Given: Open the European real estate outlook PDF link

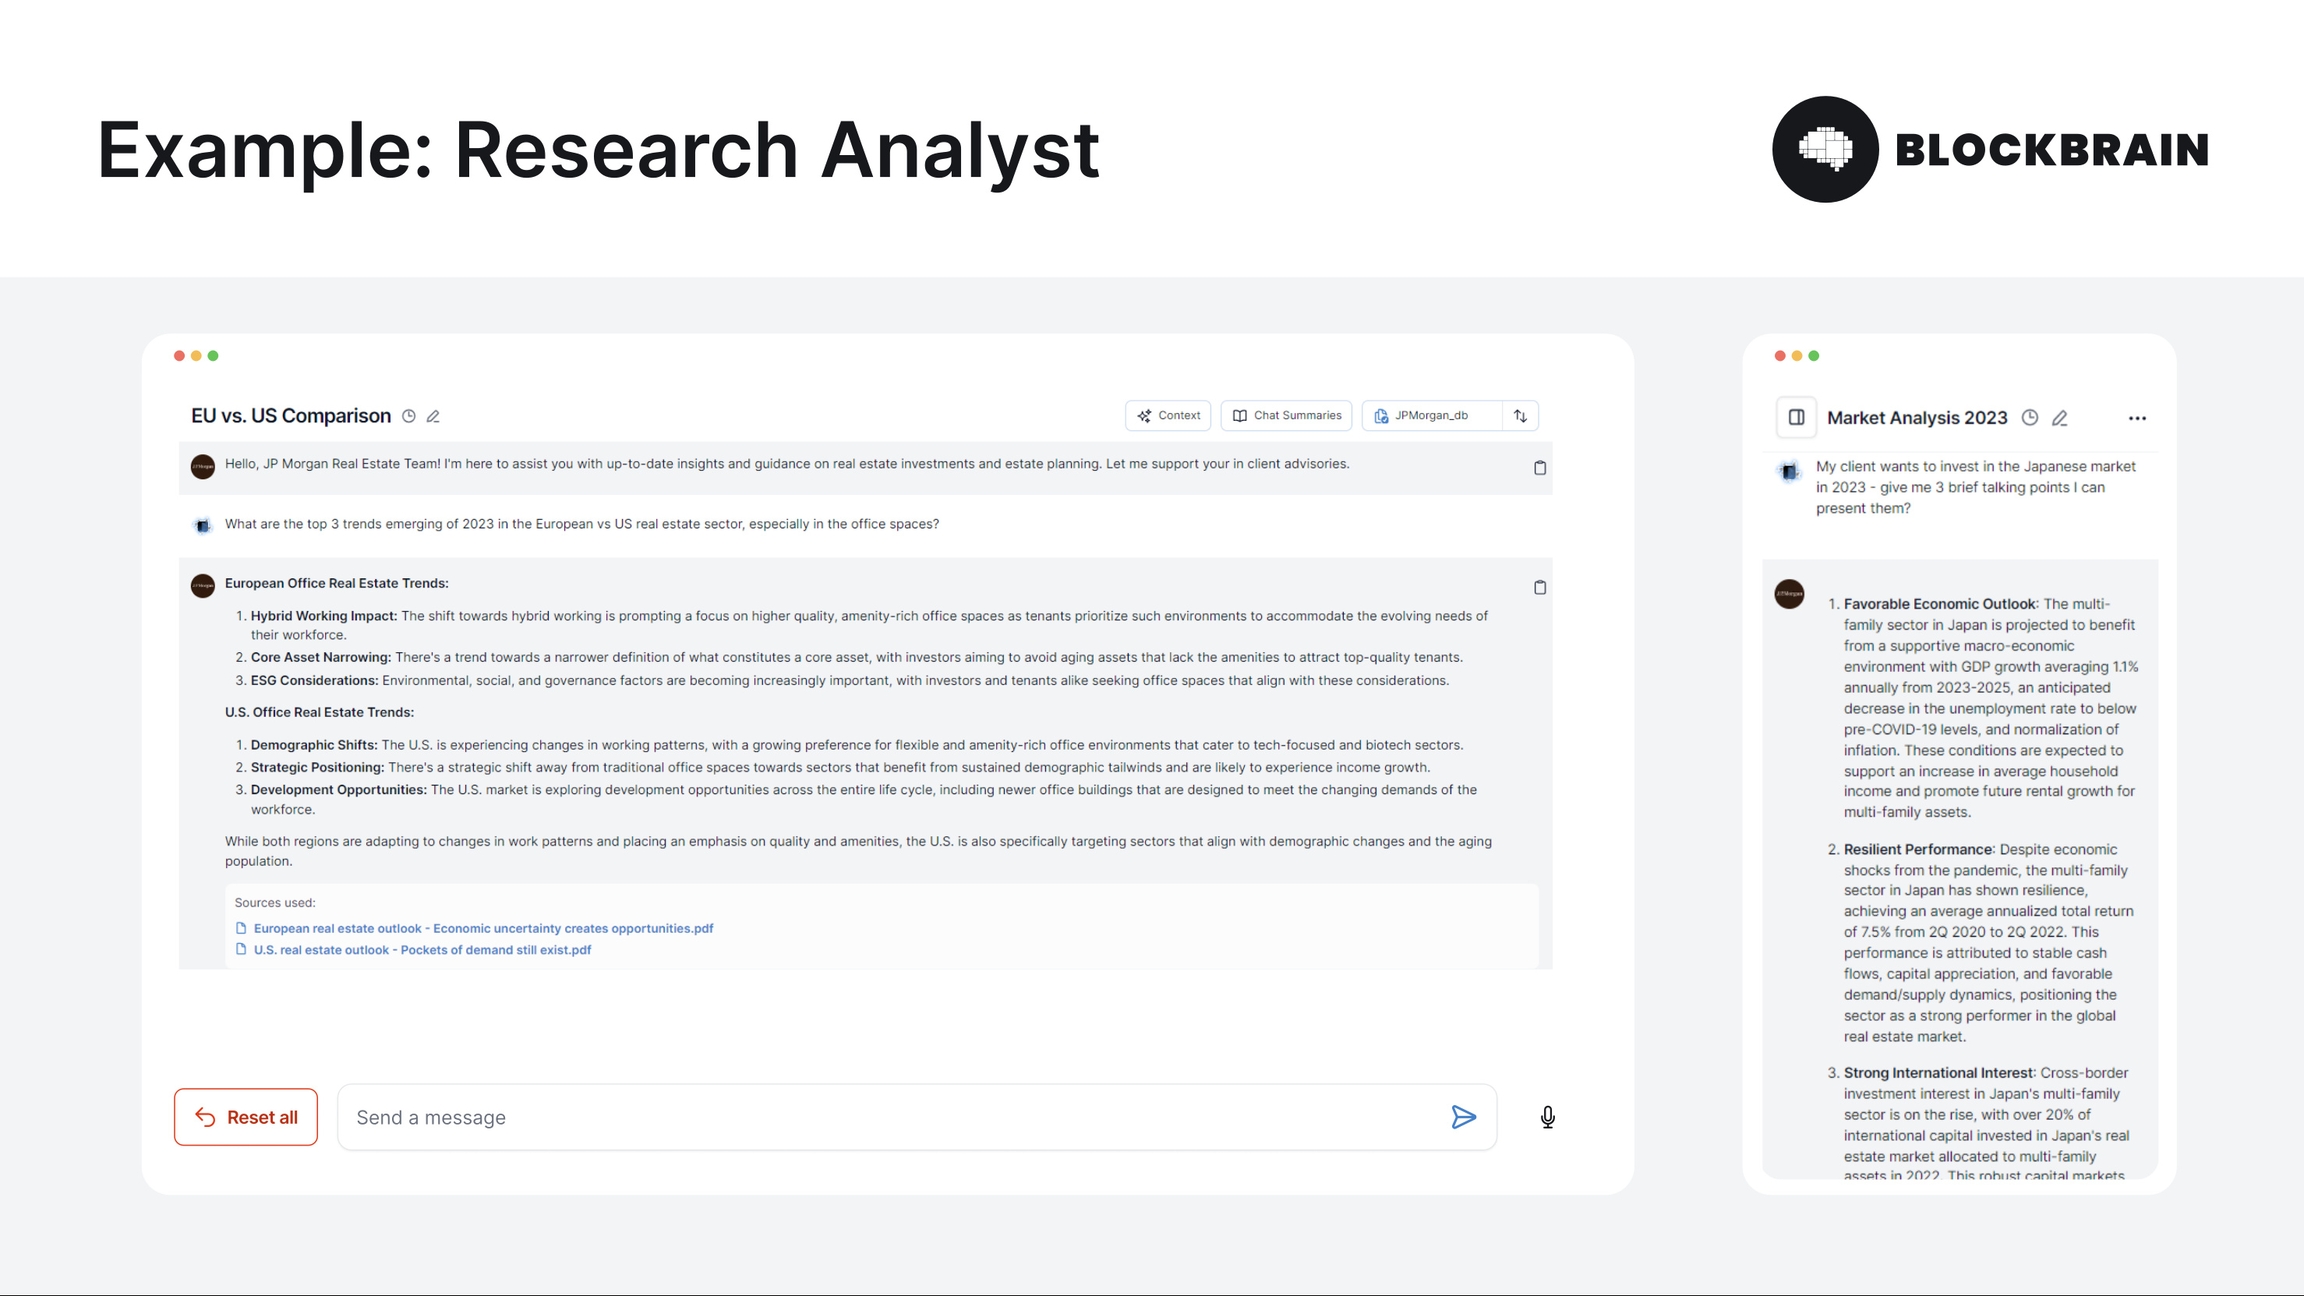Looking at the screenshot, I should coord(483,929).
